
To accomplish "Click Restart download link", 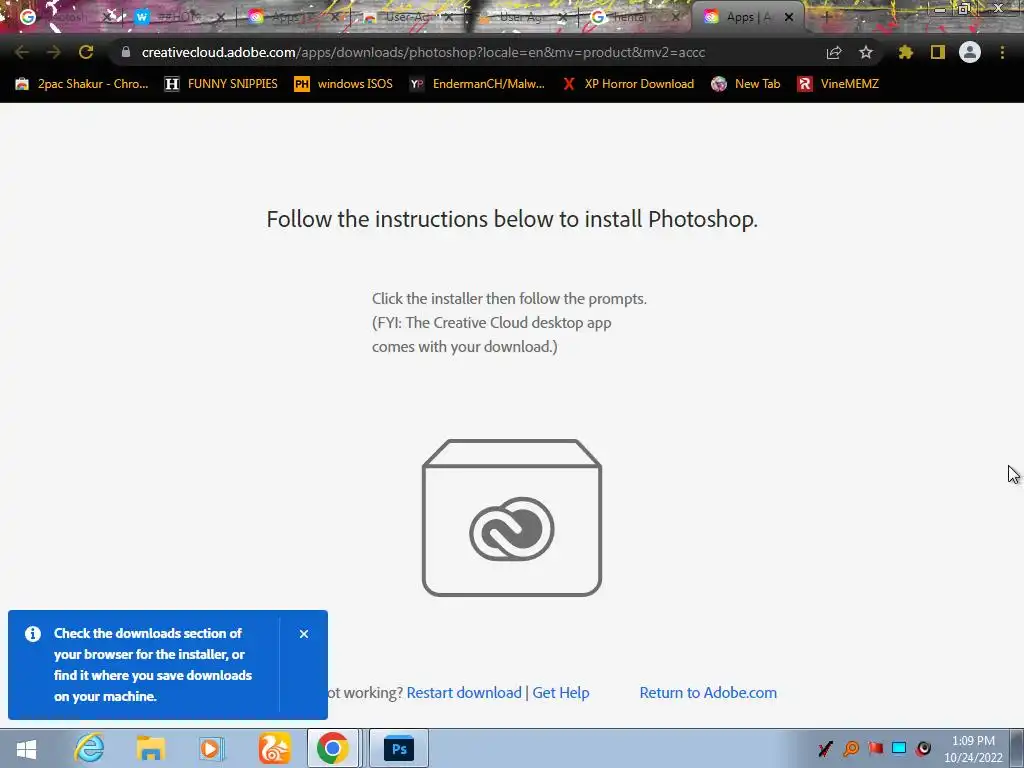I will pos(464,692).
